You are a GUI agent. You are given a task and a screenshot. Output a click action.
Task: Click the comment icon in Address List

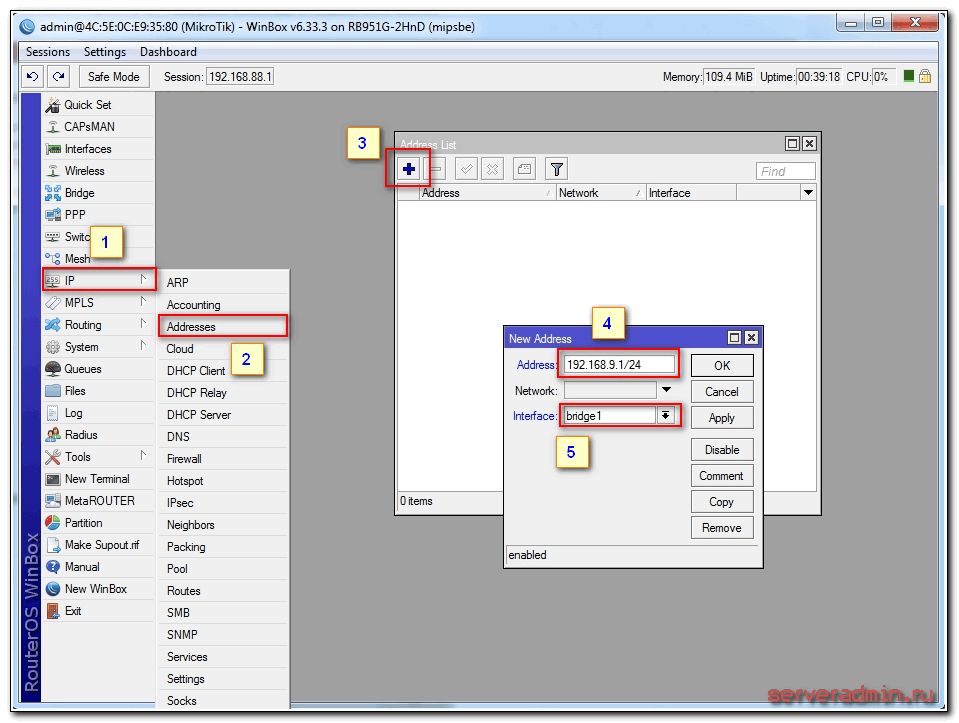[x=524, y=169]
